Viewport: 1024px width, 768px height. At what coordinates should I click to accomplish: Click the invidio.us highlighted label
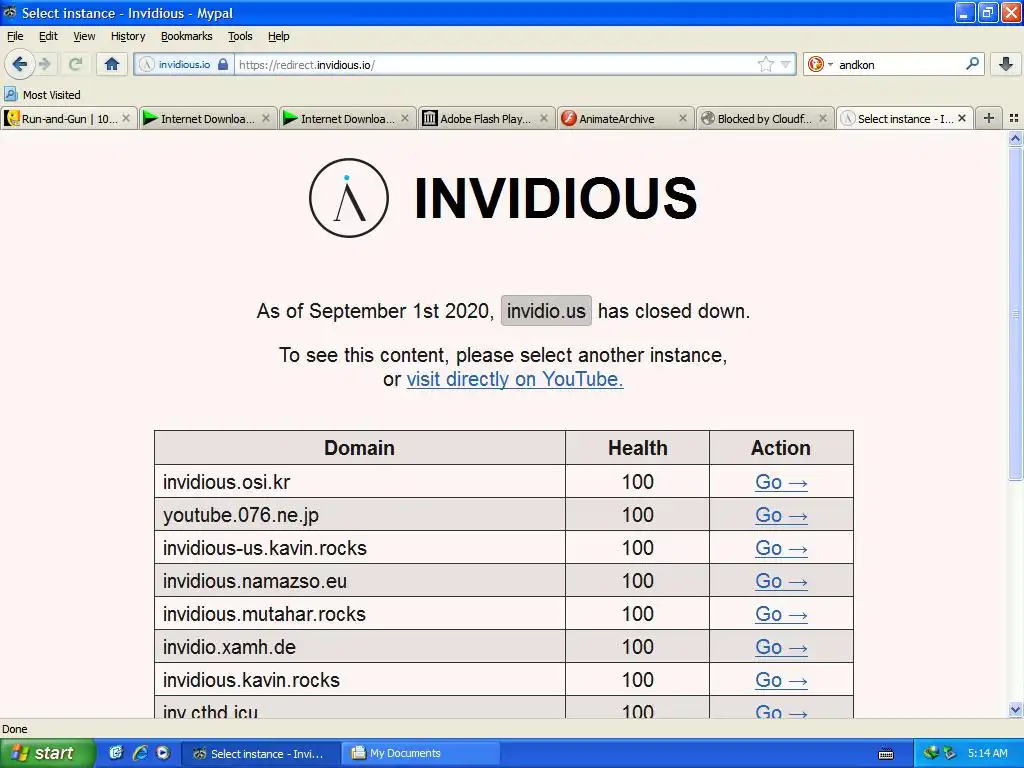[546, 311]
